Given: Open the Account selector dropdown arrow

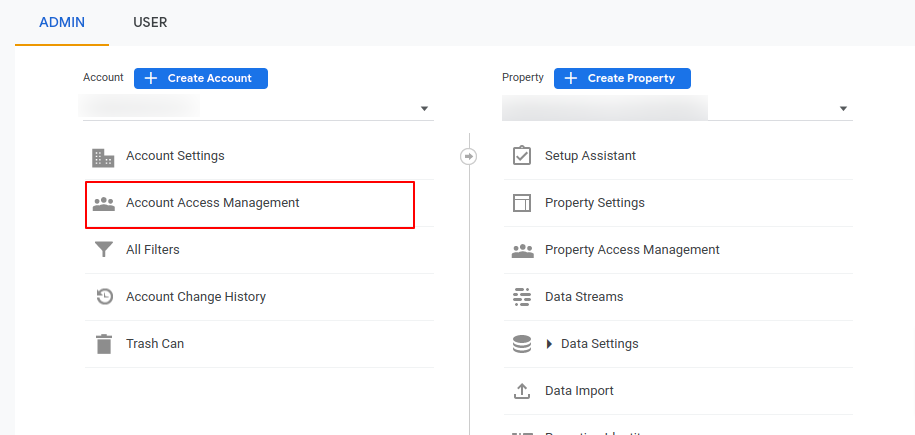Looking at the screenshot, I should (424, 109).
